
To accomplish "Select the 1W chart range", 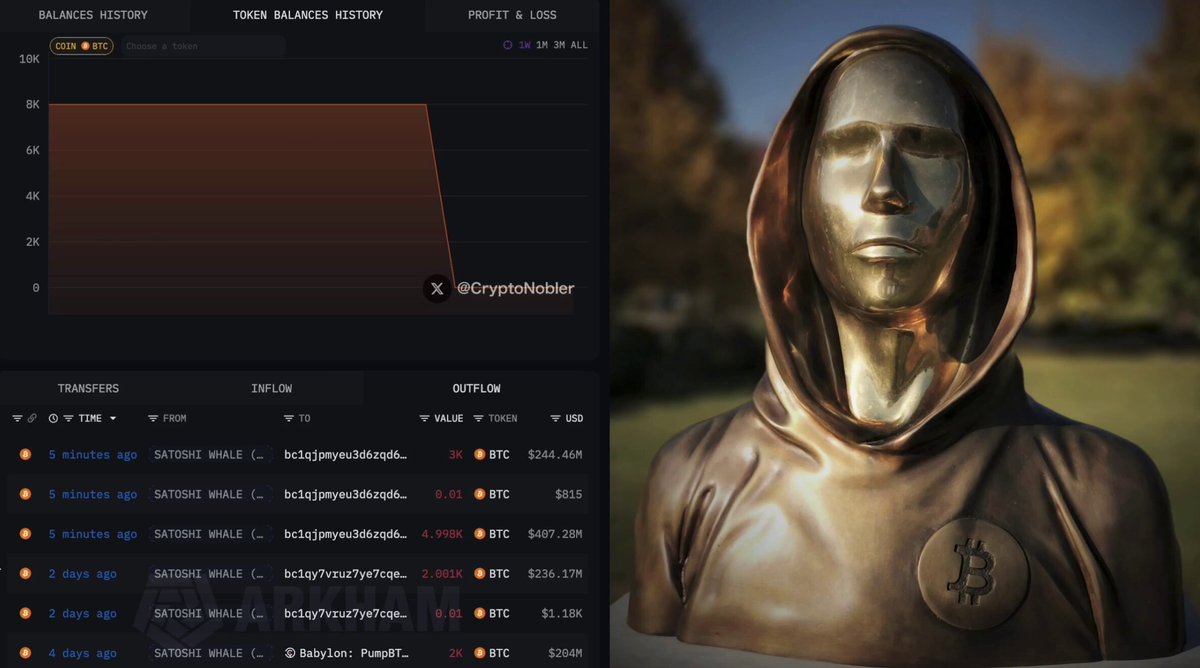I will click(x=524, y=45).
